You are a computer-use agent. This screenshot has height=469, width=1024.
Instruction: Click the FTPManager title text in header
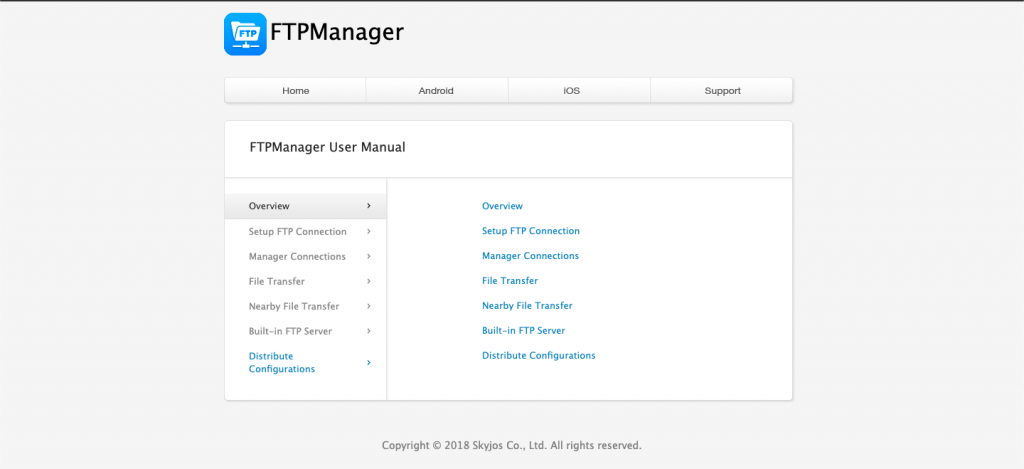tap(337, 32)
